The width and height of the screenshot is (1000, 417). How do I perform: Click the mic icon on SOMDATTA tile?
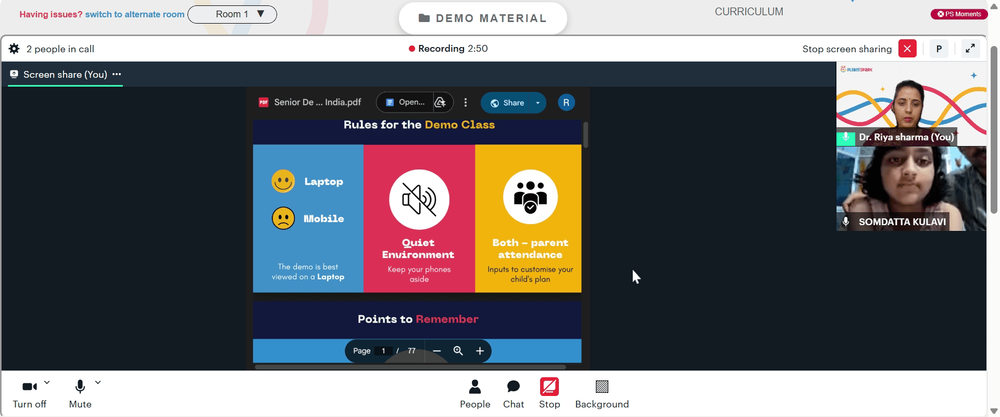846,222
